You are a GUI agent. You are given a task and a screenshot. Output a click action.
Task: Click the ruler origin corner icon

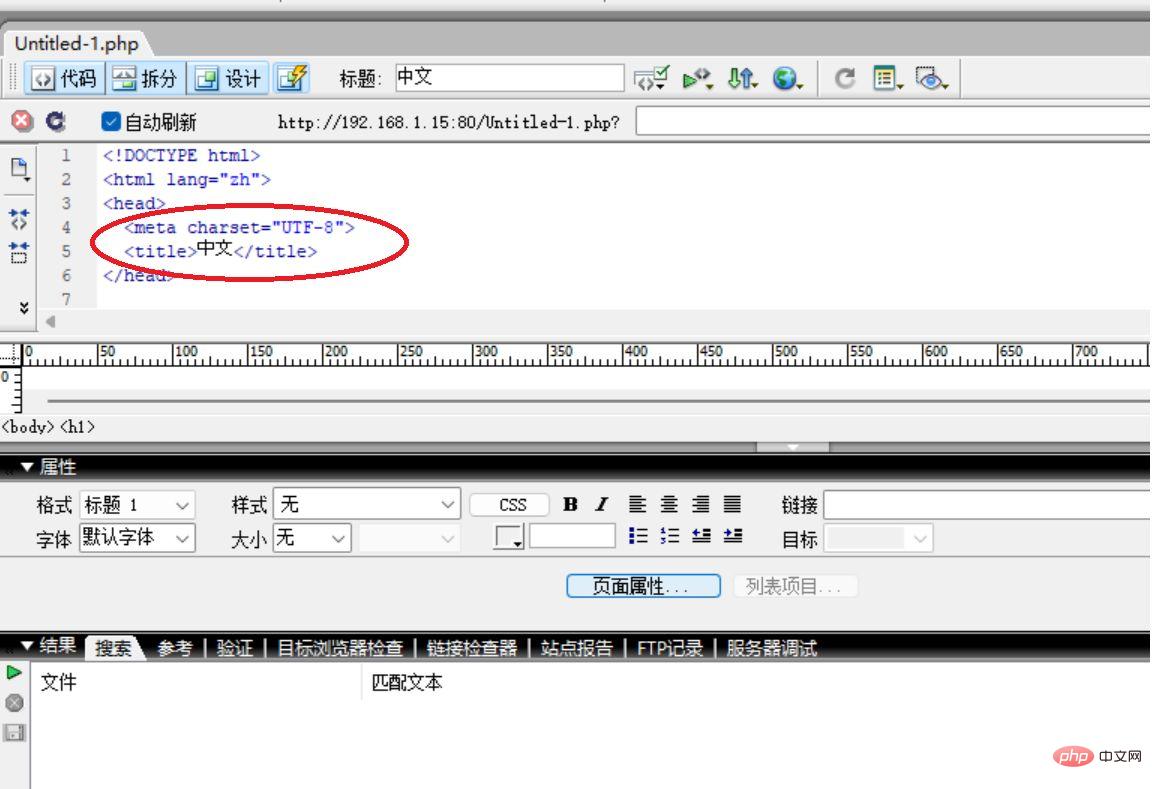click(10, 354)
